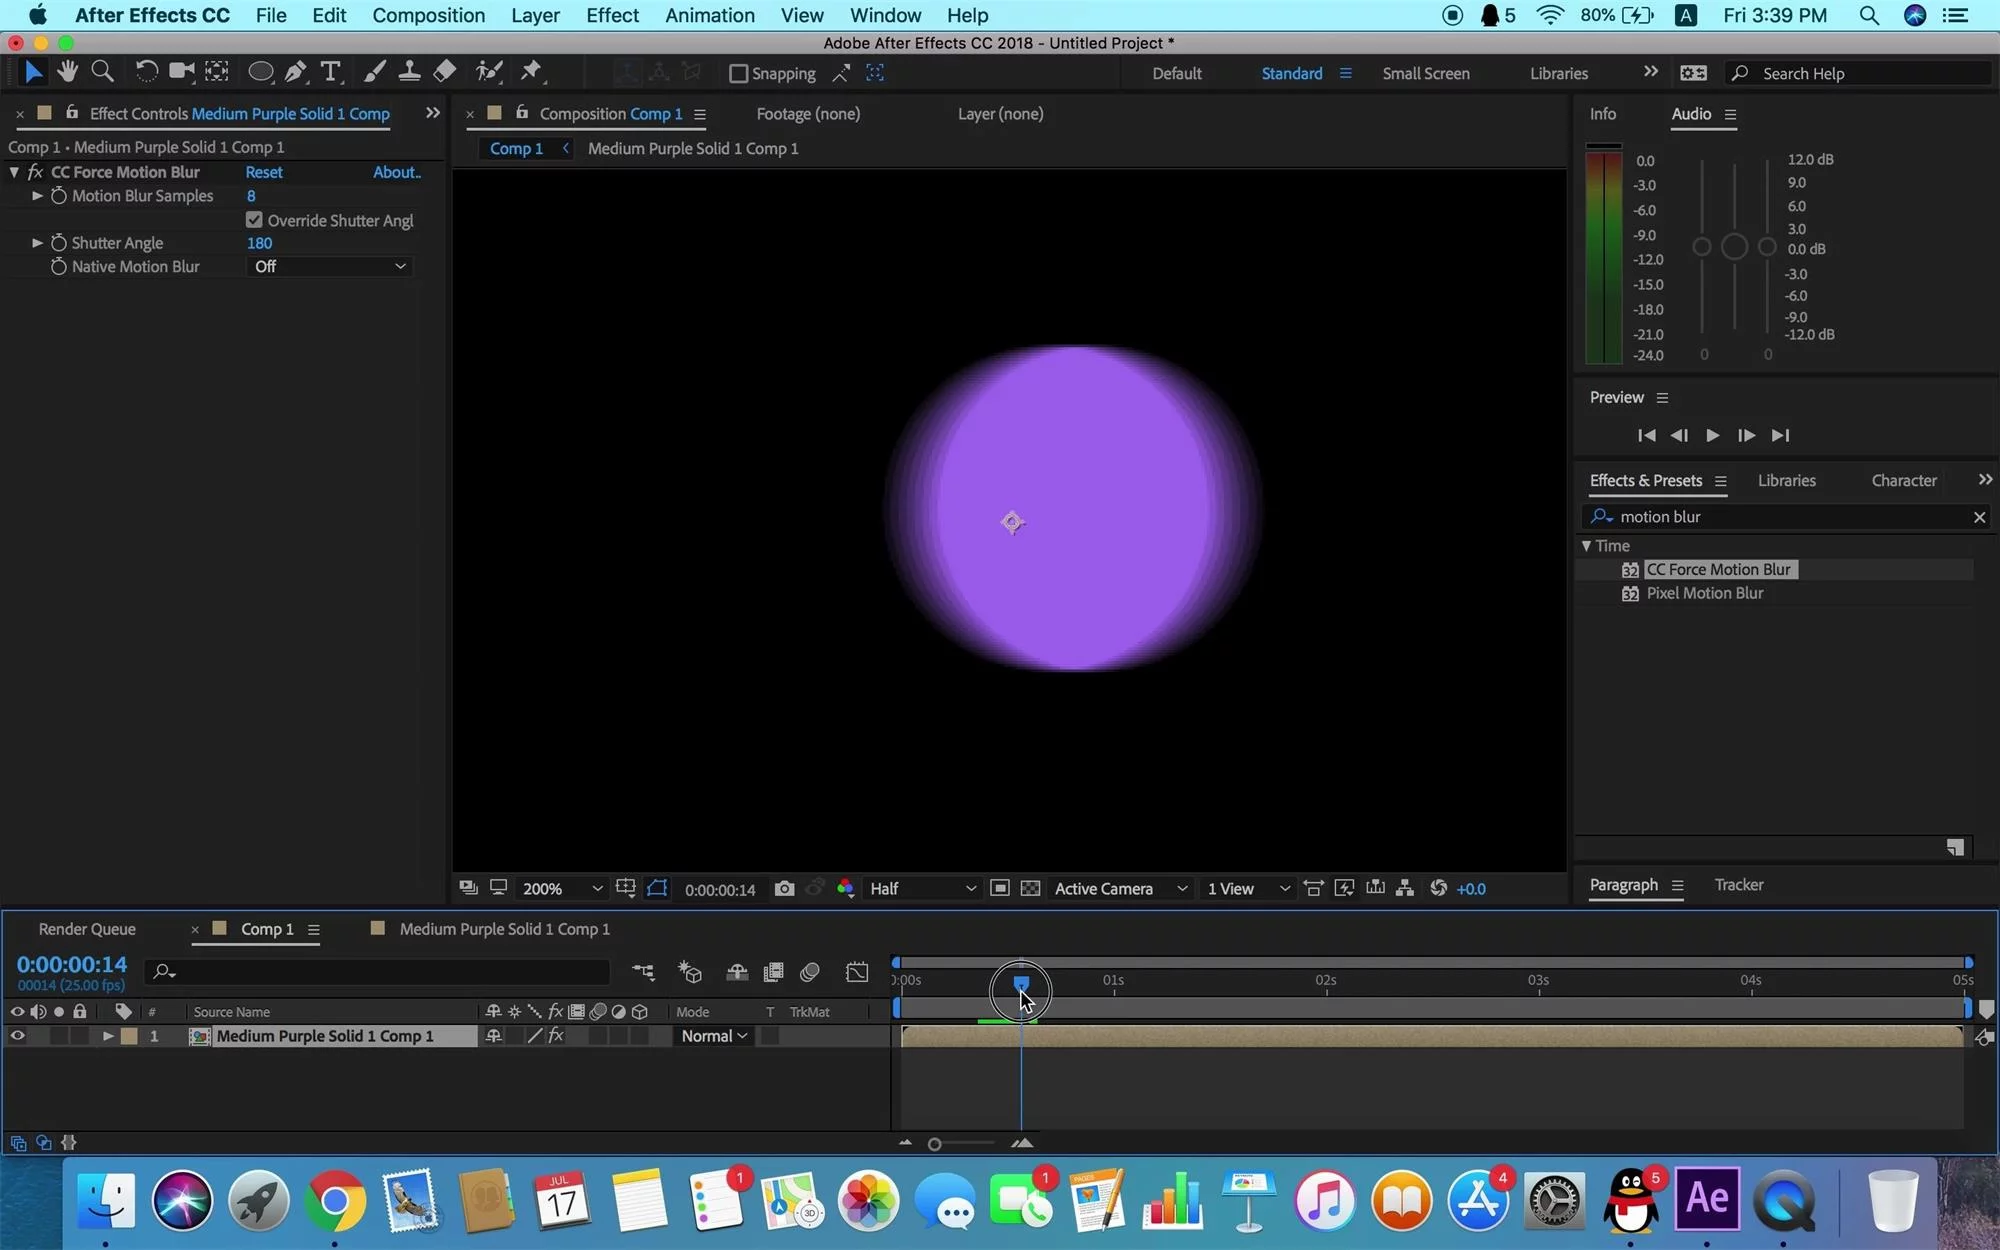The image size is (2000, 1250).
Task: Play the preview
Action: click(1712, 435)
